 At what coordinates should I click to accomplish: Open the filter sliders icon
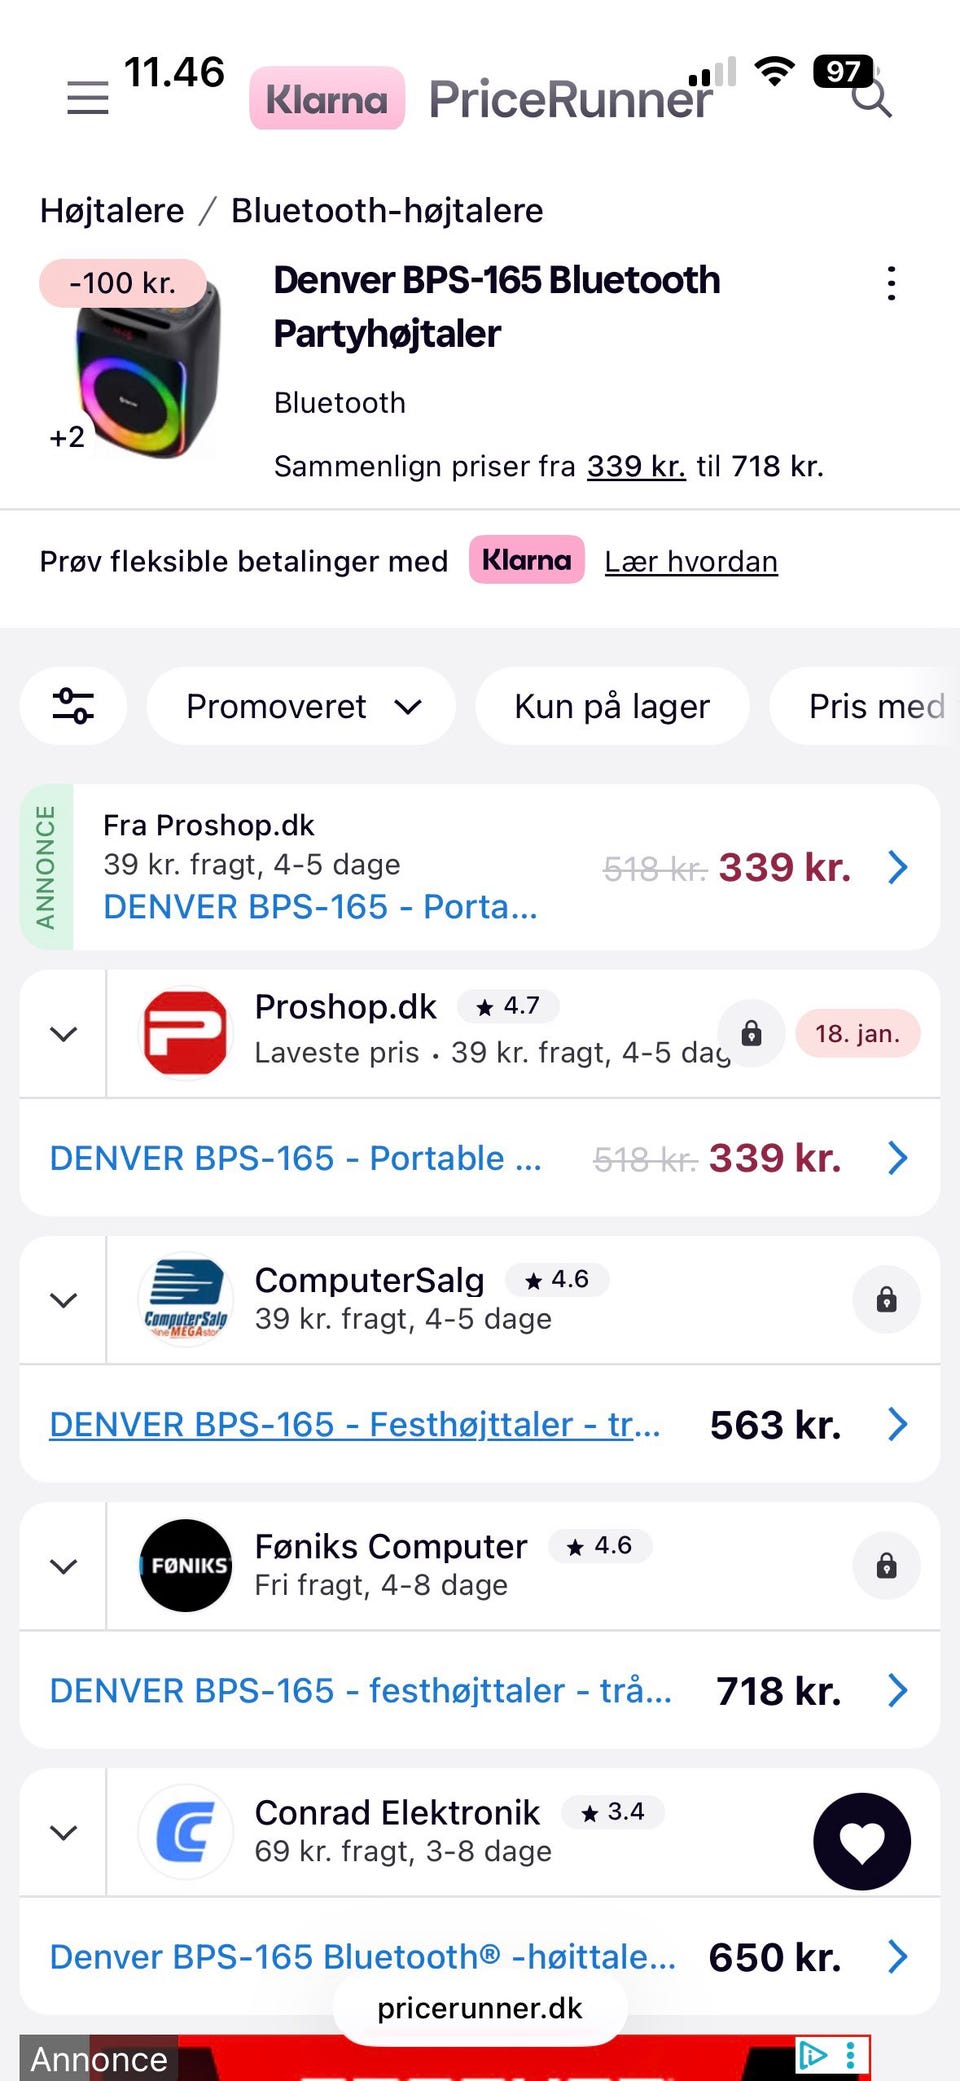(x=73, y=706)
